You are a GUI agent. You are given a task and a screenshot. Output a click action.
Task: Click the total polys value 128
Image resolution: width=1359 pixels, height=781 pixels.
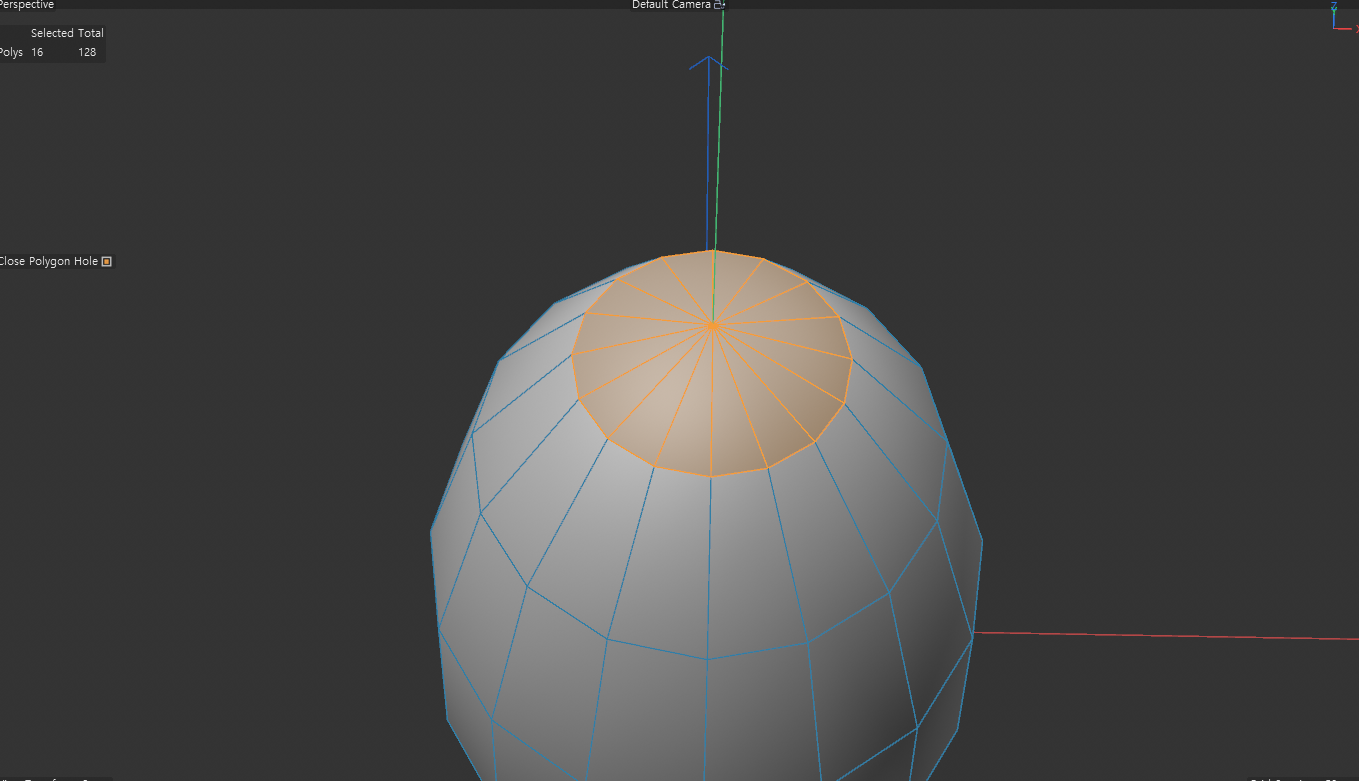point(87,53)
